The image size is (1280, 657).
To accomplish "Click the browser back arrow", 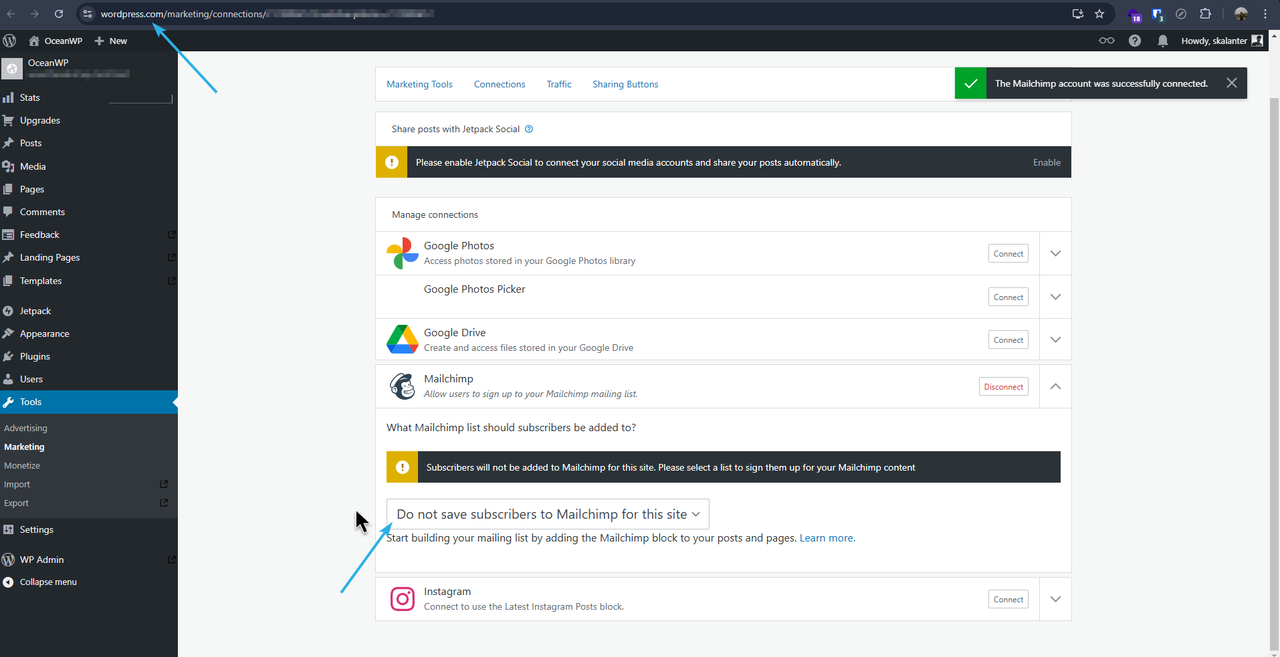I will point(11,14).
